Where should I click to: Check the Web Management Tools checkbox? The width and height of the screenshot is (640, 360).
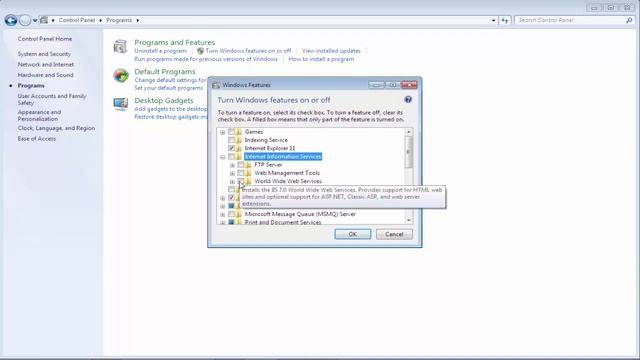pyautogui.click(x=241, y=173)
